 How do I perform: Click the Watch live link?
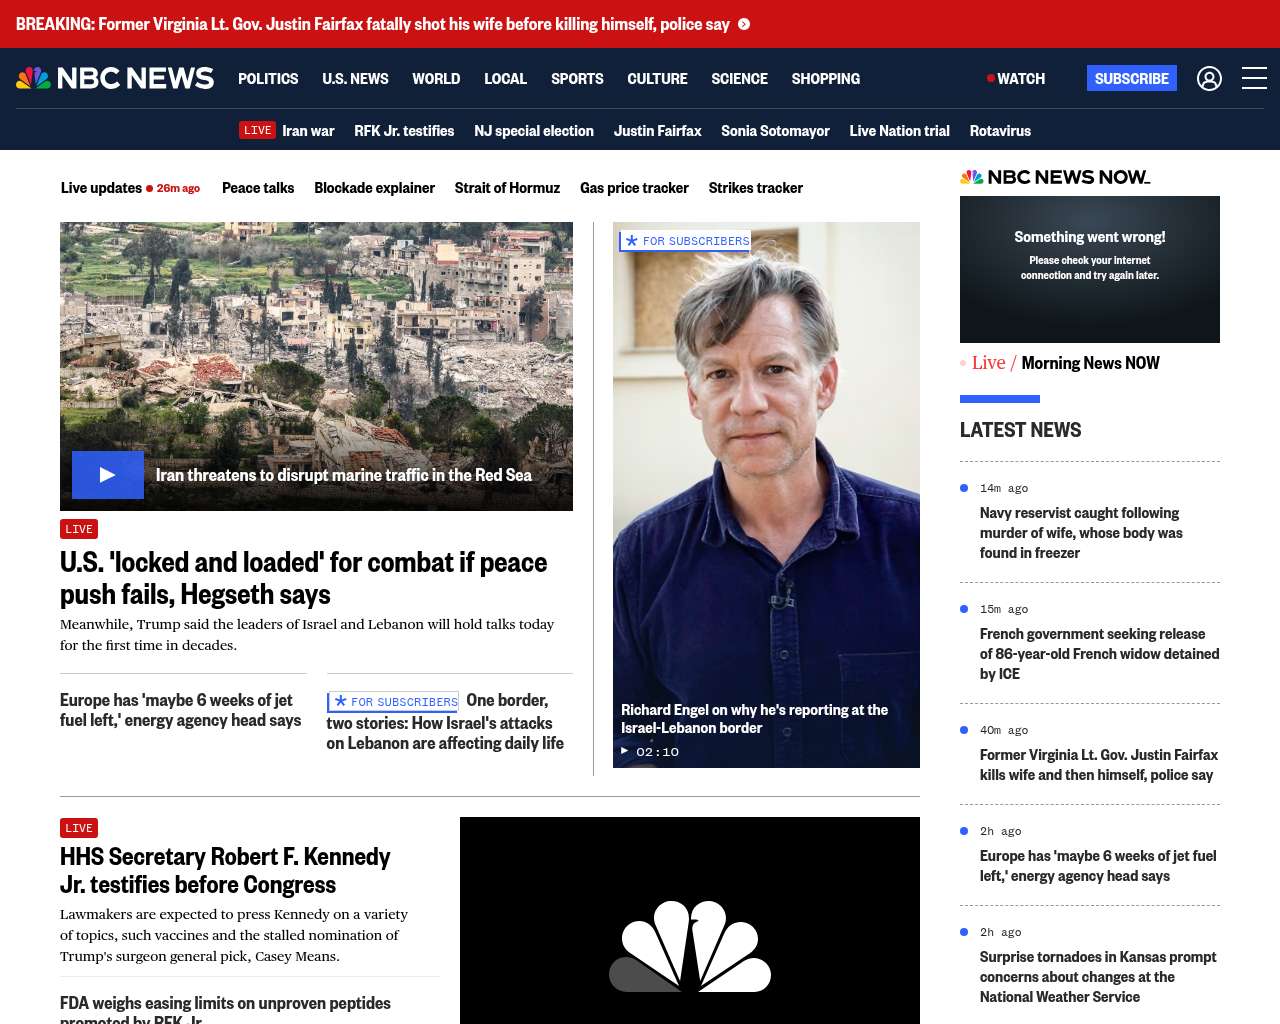(1016, 78)
